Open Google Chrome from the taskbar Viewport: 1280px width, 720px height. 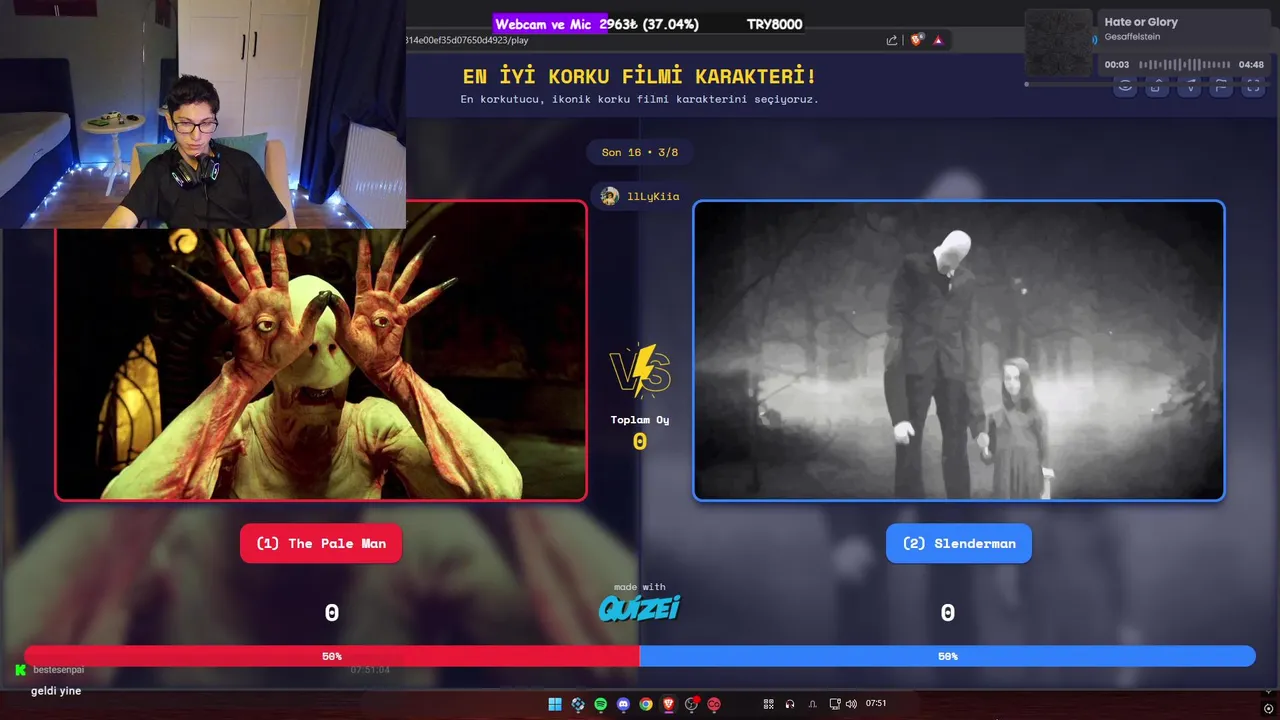646,704
